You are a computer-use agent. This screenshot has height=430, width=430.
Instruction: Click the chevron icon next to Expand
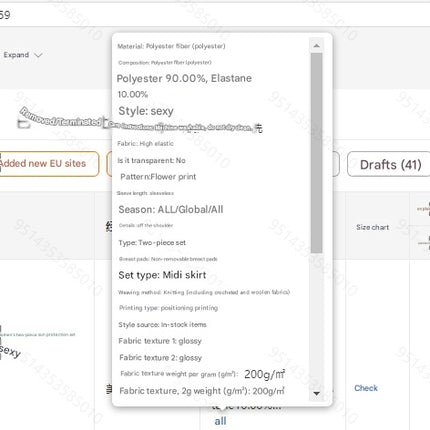[x=39, y=55]
